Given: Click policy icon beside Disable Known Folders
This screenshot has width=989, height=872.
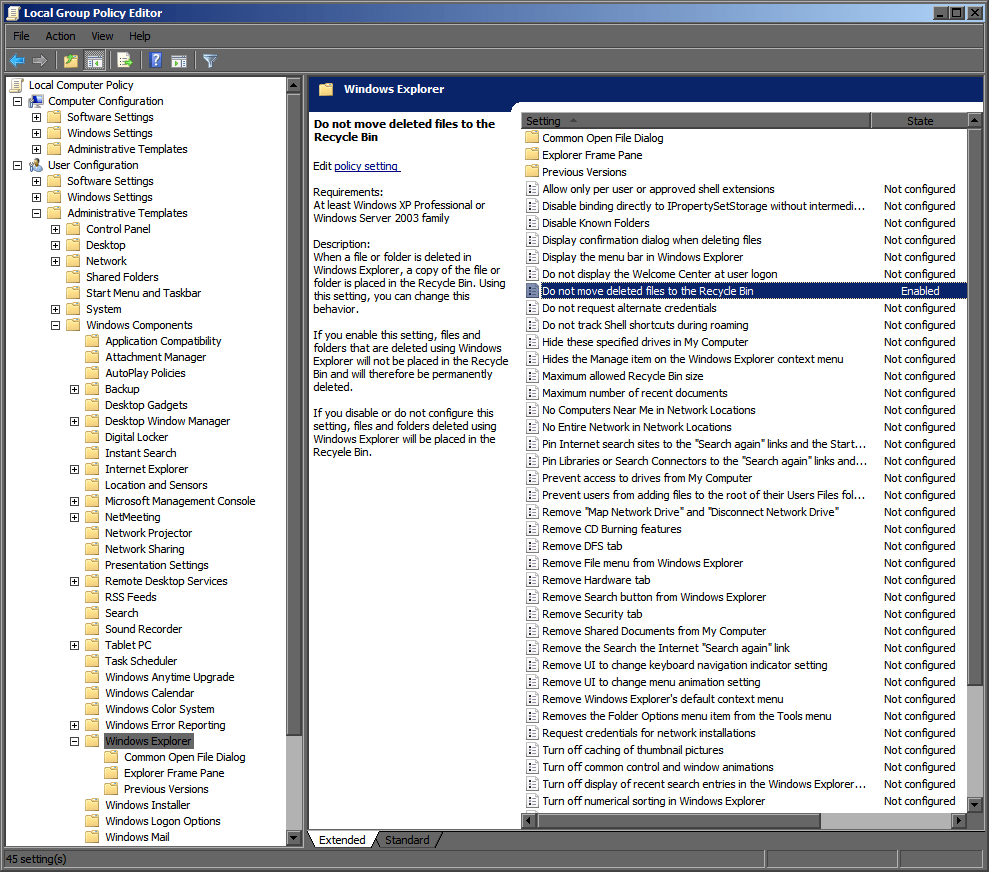Looking at the screenshot, I should [x=532, y=223].
